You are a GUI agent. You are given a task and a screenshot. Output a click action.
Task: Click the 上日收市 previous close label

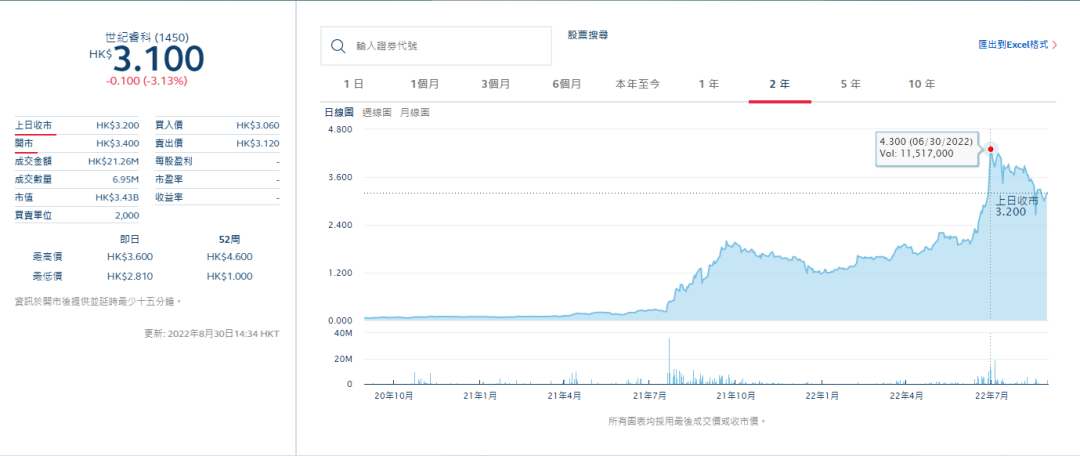tap(33, 125)
